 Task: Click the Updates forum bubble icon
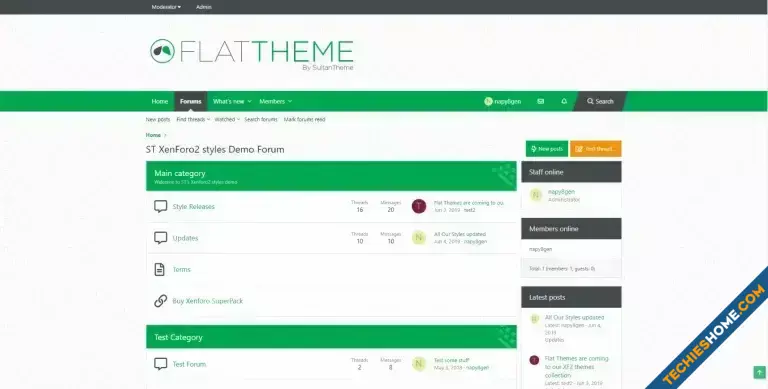161,238
